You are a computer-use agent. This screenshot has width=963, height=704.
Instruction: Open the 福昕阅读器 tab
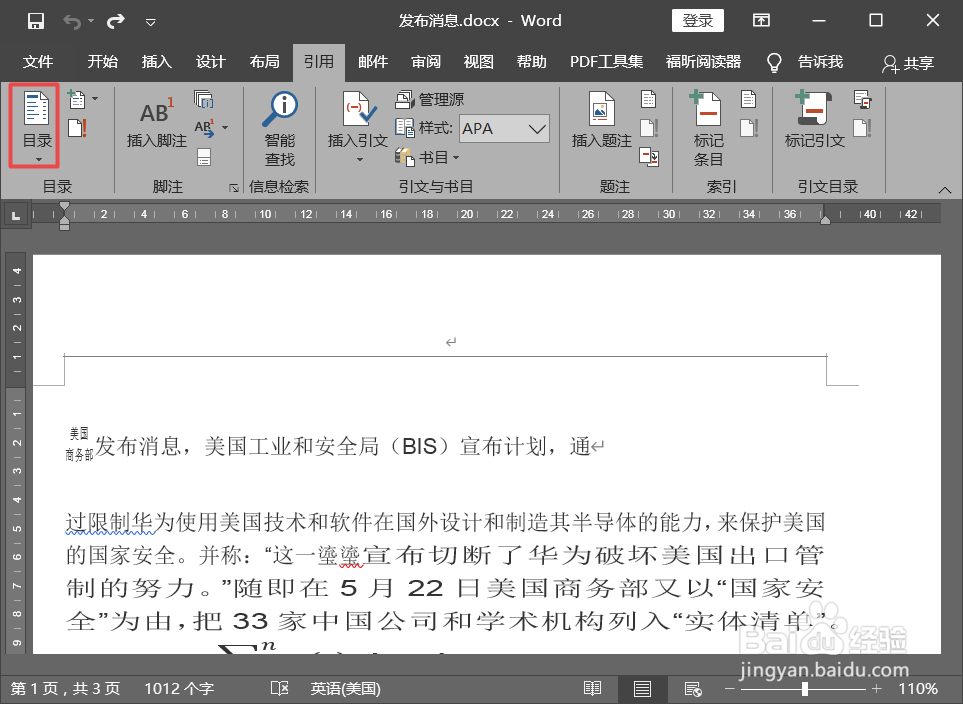(x=703, y=62)
